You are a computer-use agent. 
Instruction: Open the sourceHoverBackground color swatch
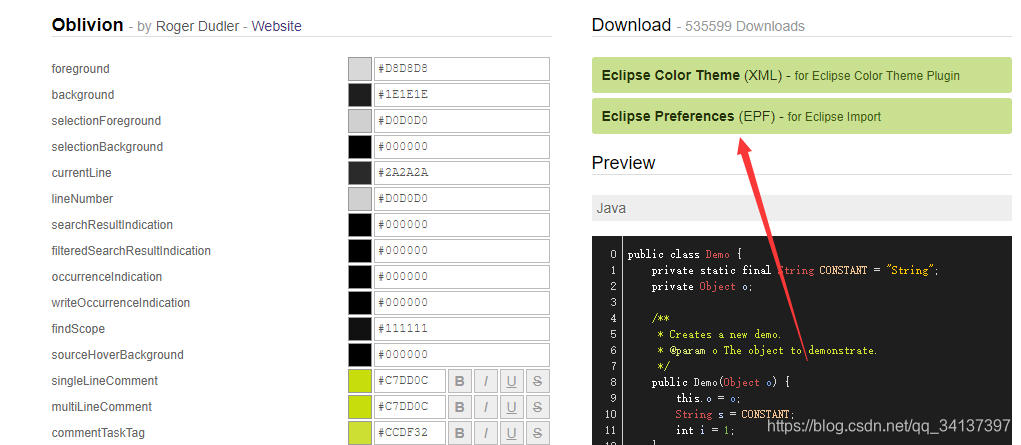tap(359, 356)
